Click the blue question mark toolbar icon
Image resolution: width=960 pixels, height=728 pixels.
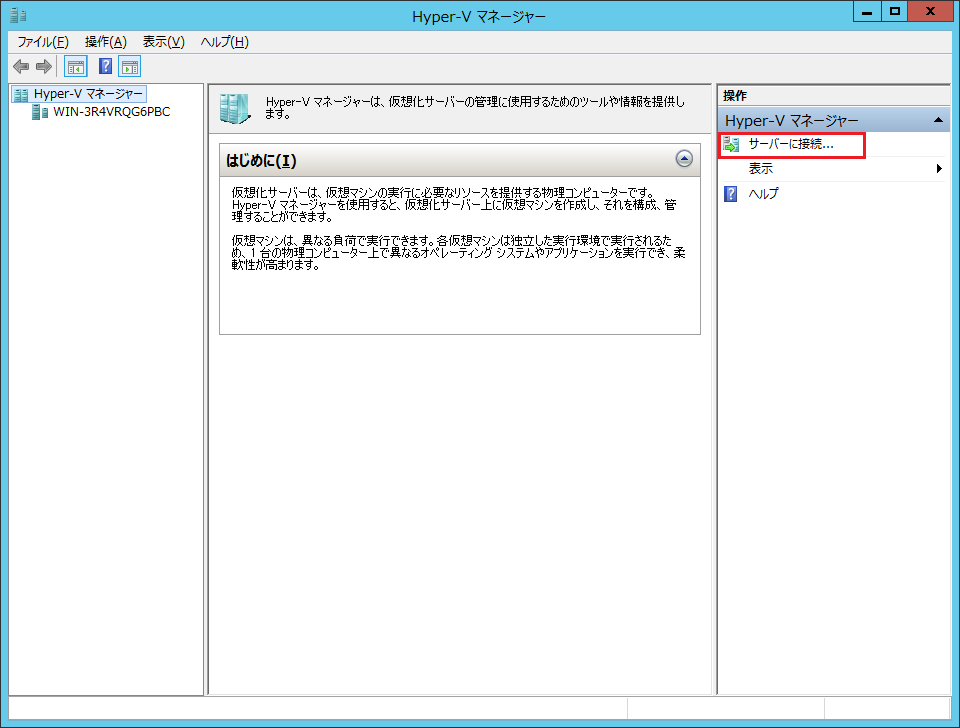point(105,67)
